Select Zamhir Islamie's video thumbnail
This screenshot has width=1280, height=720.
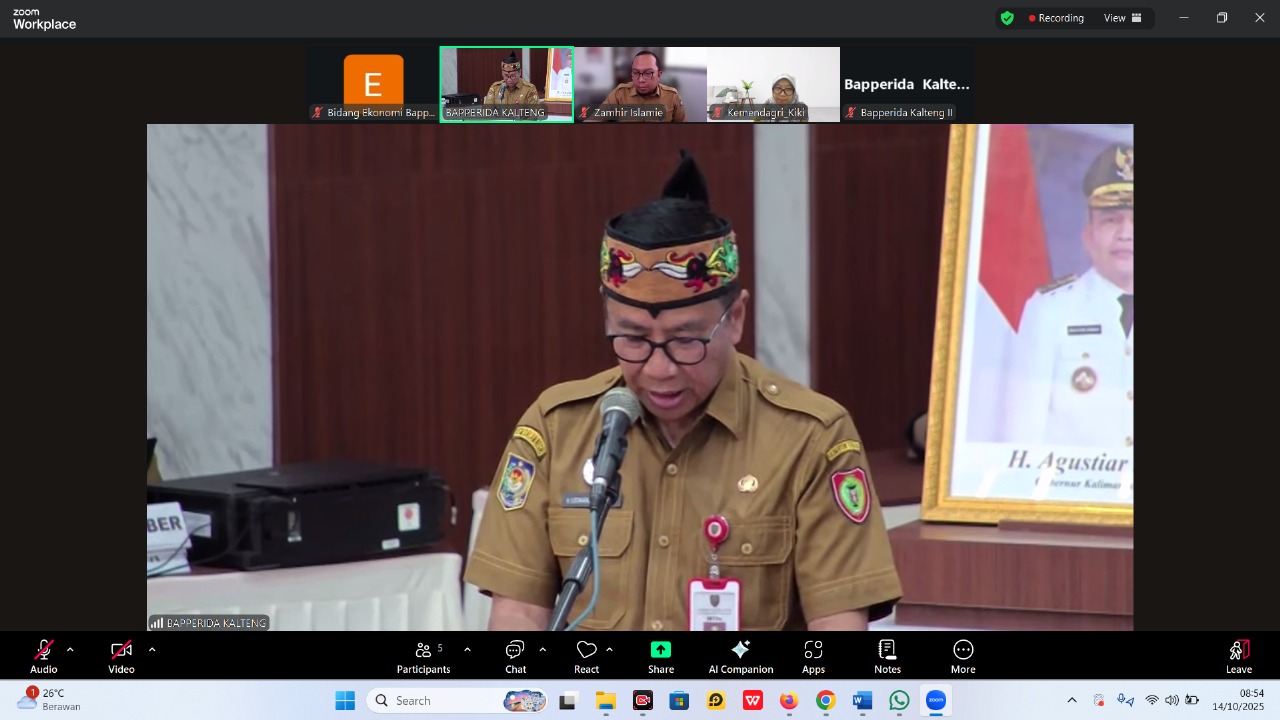(640, 84)
